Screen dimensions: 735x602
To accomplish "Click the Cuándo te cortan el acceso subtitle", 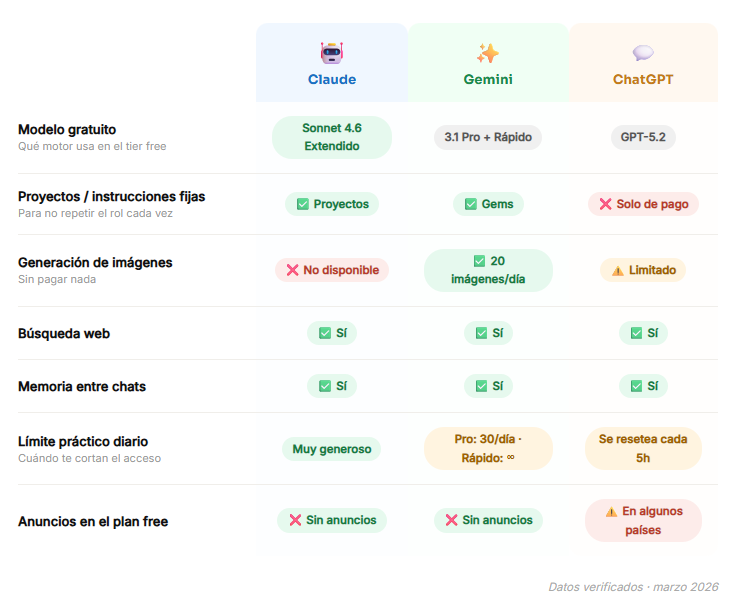I will (x=89, y=458).
